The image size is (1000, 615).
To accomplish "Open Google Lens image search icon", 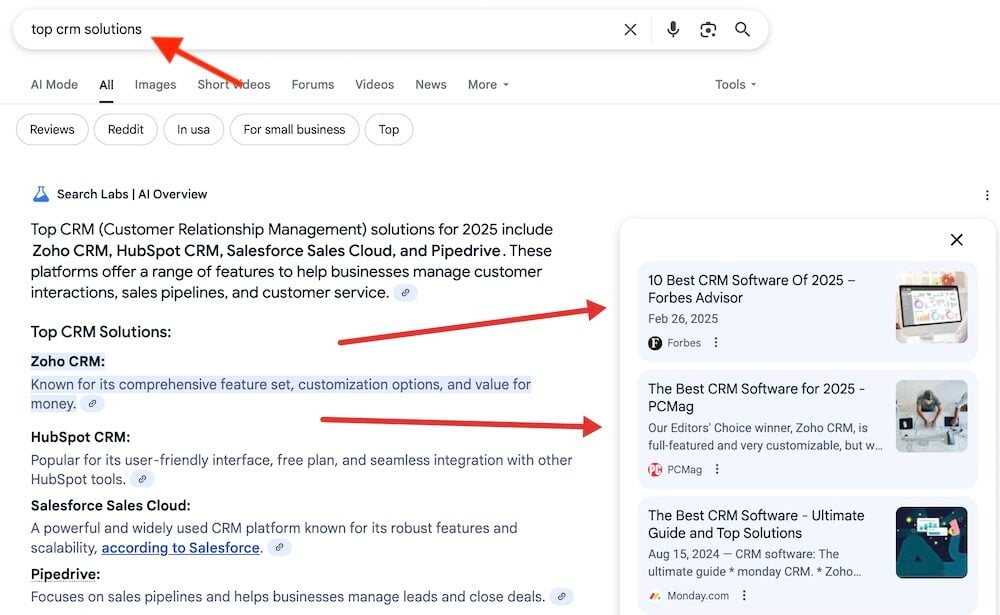I will pyautogui.click(x=708, y=29).
